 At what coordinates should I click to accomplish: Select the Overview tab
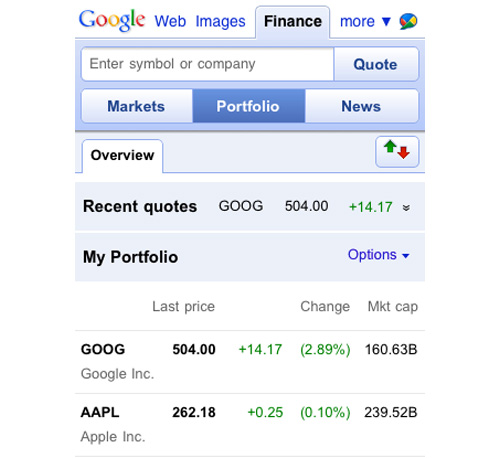[x=122, y=156]
